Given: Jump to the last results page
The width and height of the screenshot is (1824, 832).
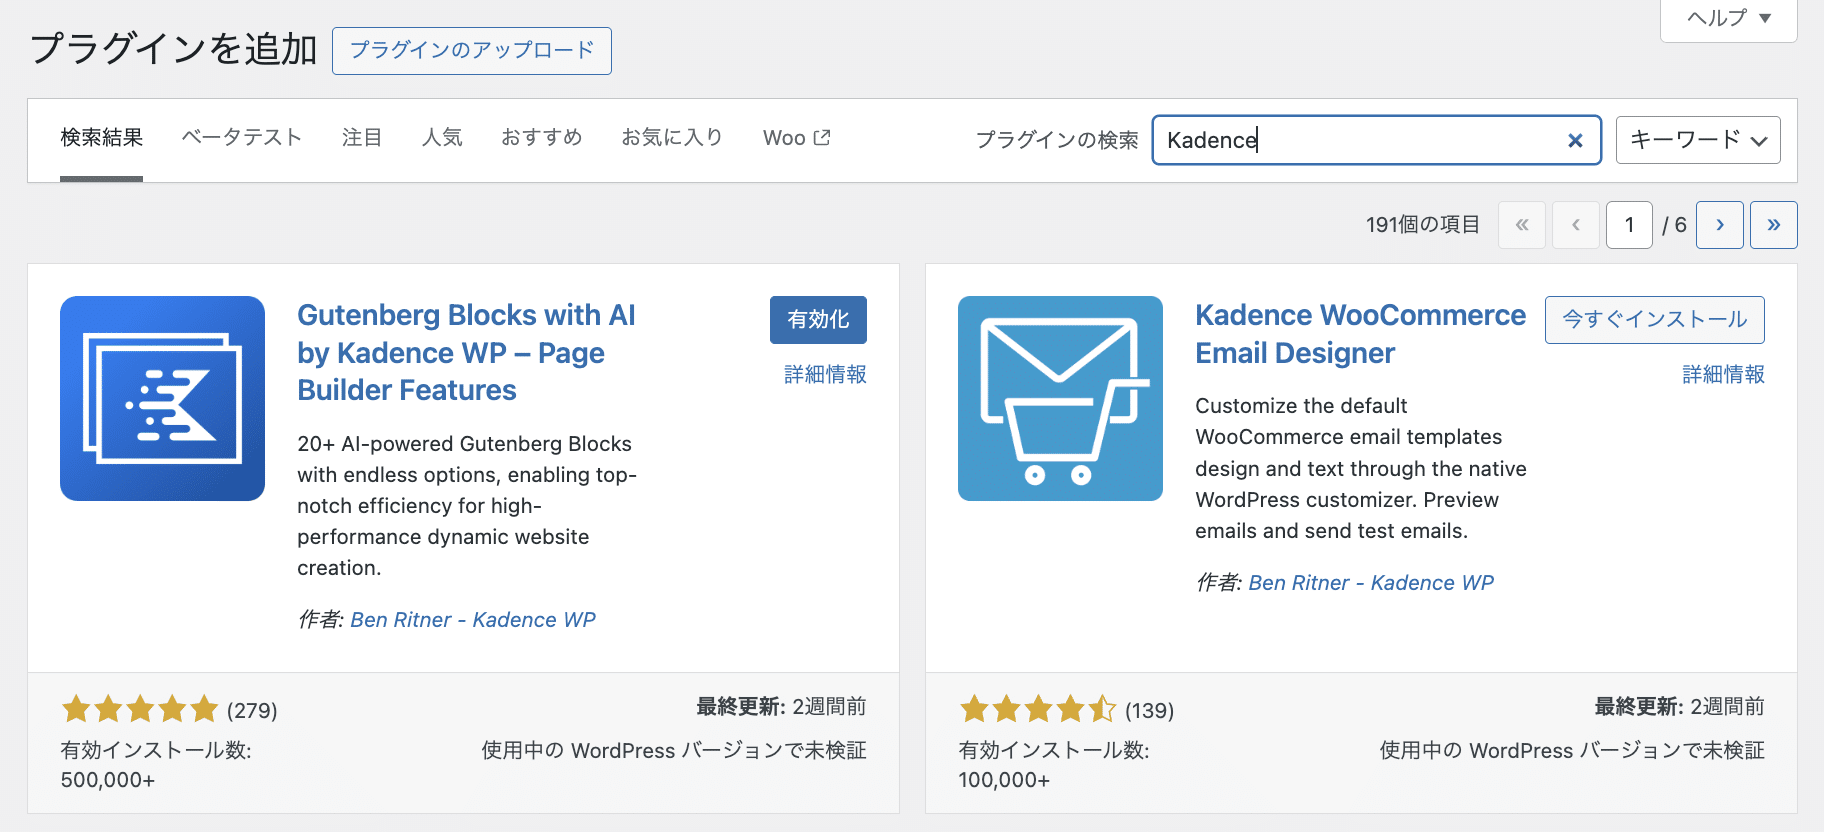Looking at the screenshot, I should 1773,225.
